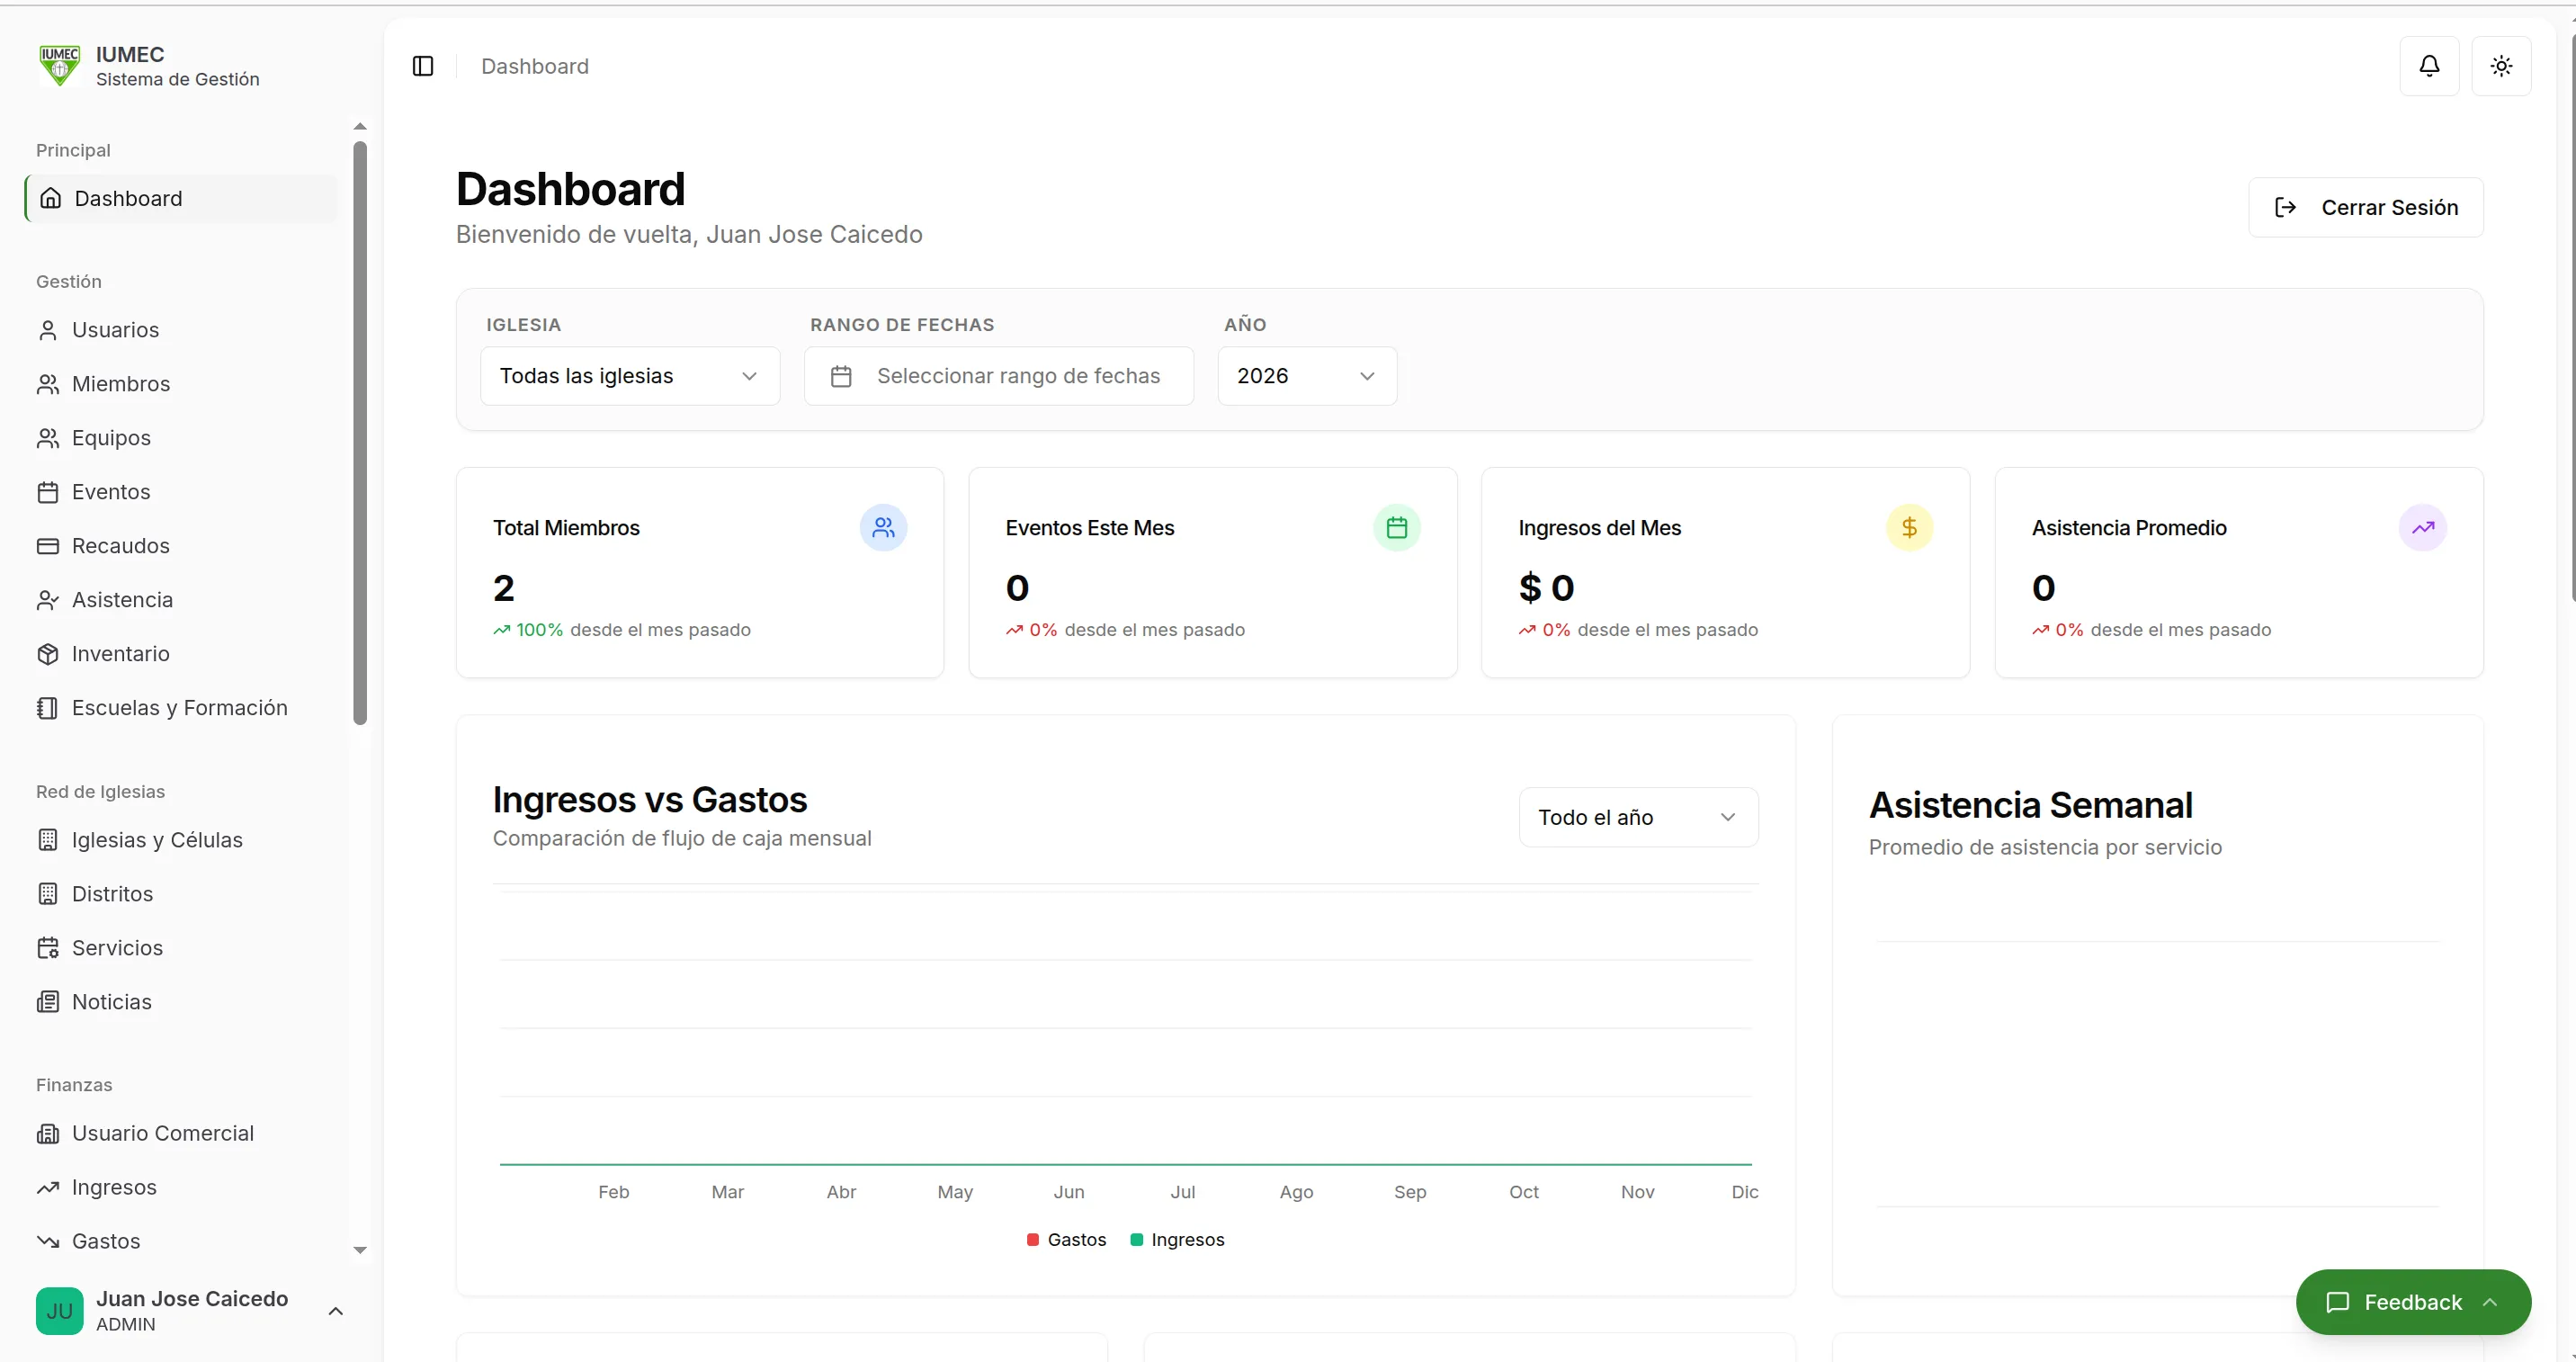Screen dimensions: 2576x1362
Task: Click the Noticias newspaper icon
Action: [x=47, y=1002]
